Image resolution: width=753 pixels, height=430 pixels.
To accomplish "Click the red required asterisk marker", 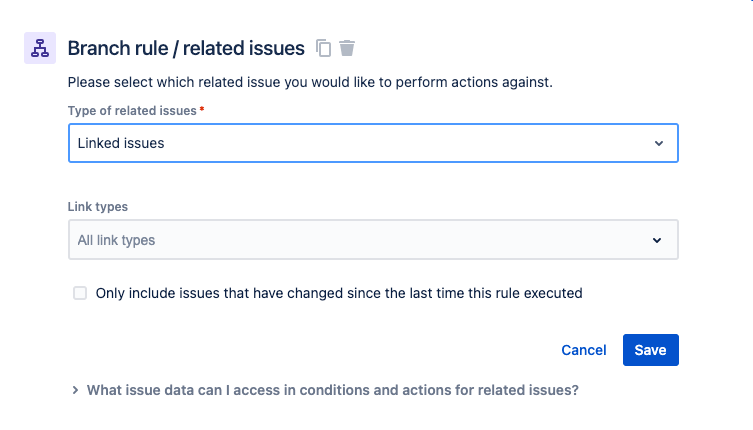I will tap(202, 109).
